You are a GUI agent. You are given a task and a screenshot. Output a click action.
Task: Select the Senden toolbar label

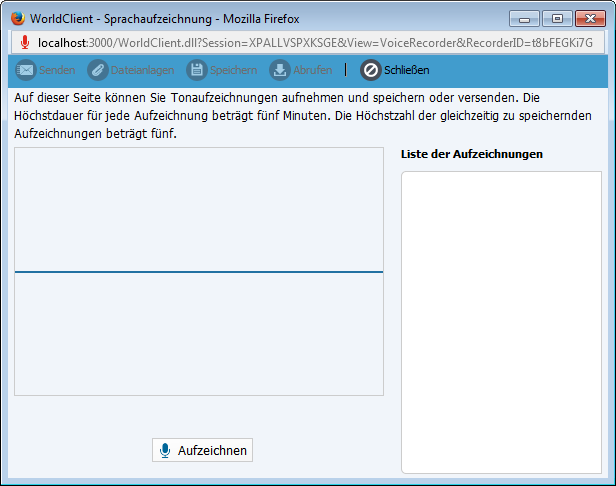(56, 70)
